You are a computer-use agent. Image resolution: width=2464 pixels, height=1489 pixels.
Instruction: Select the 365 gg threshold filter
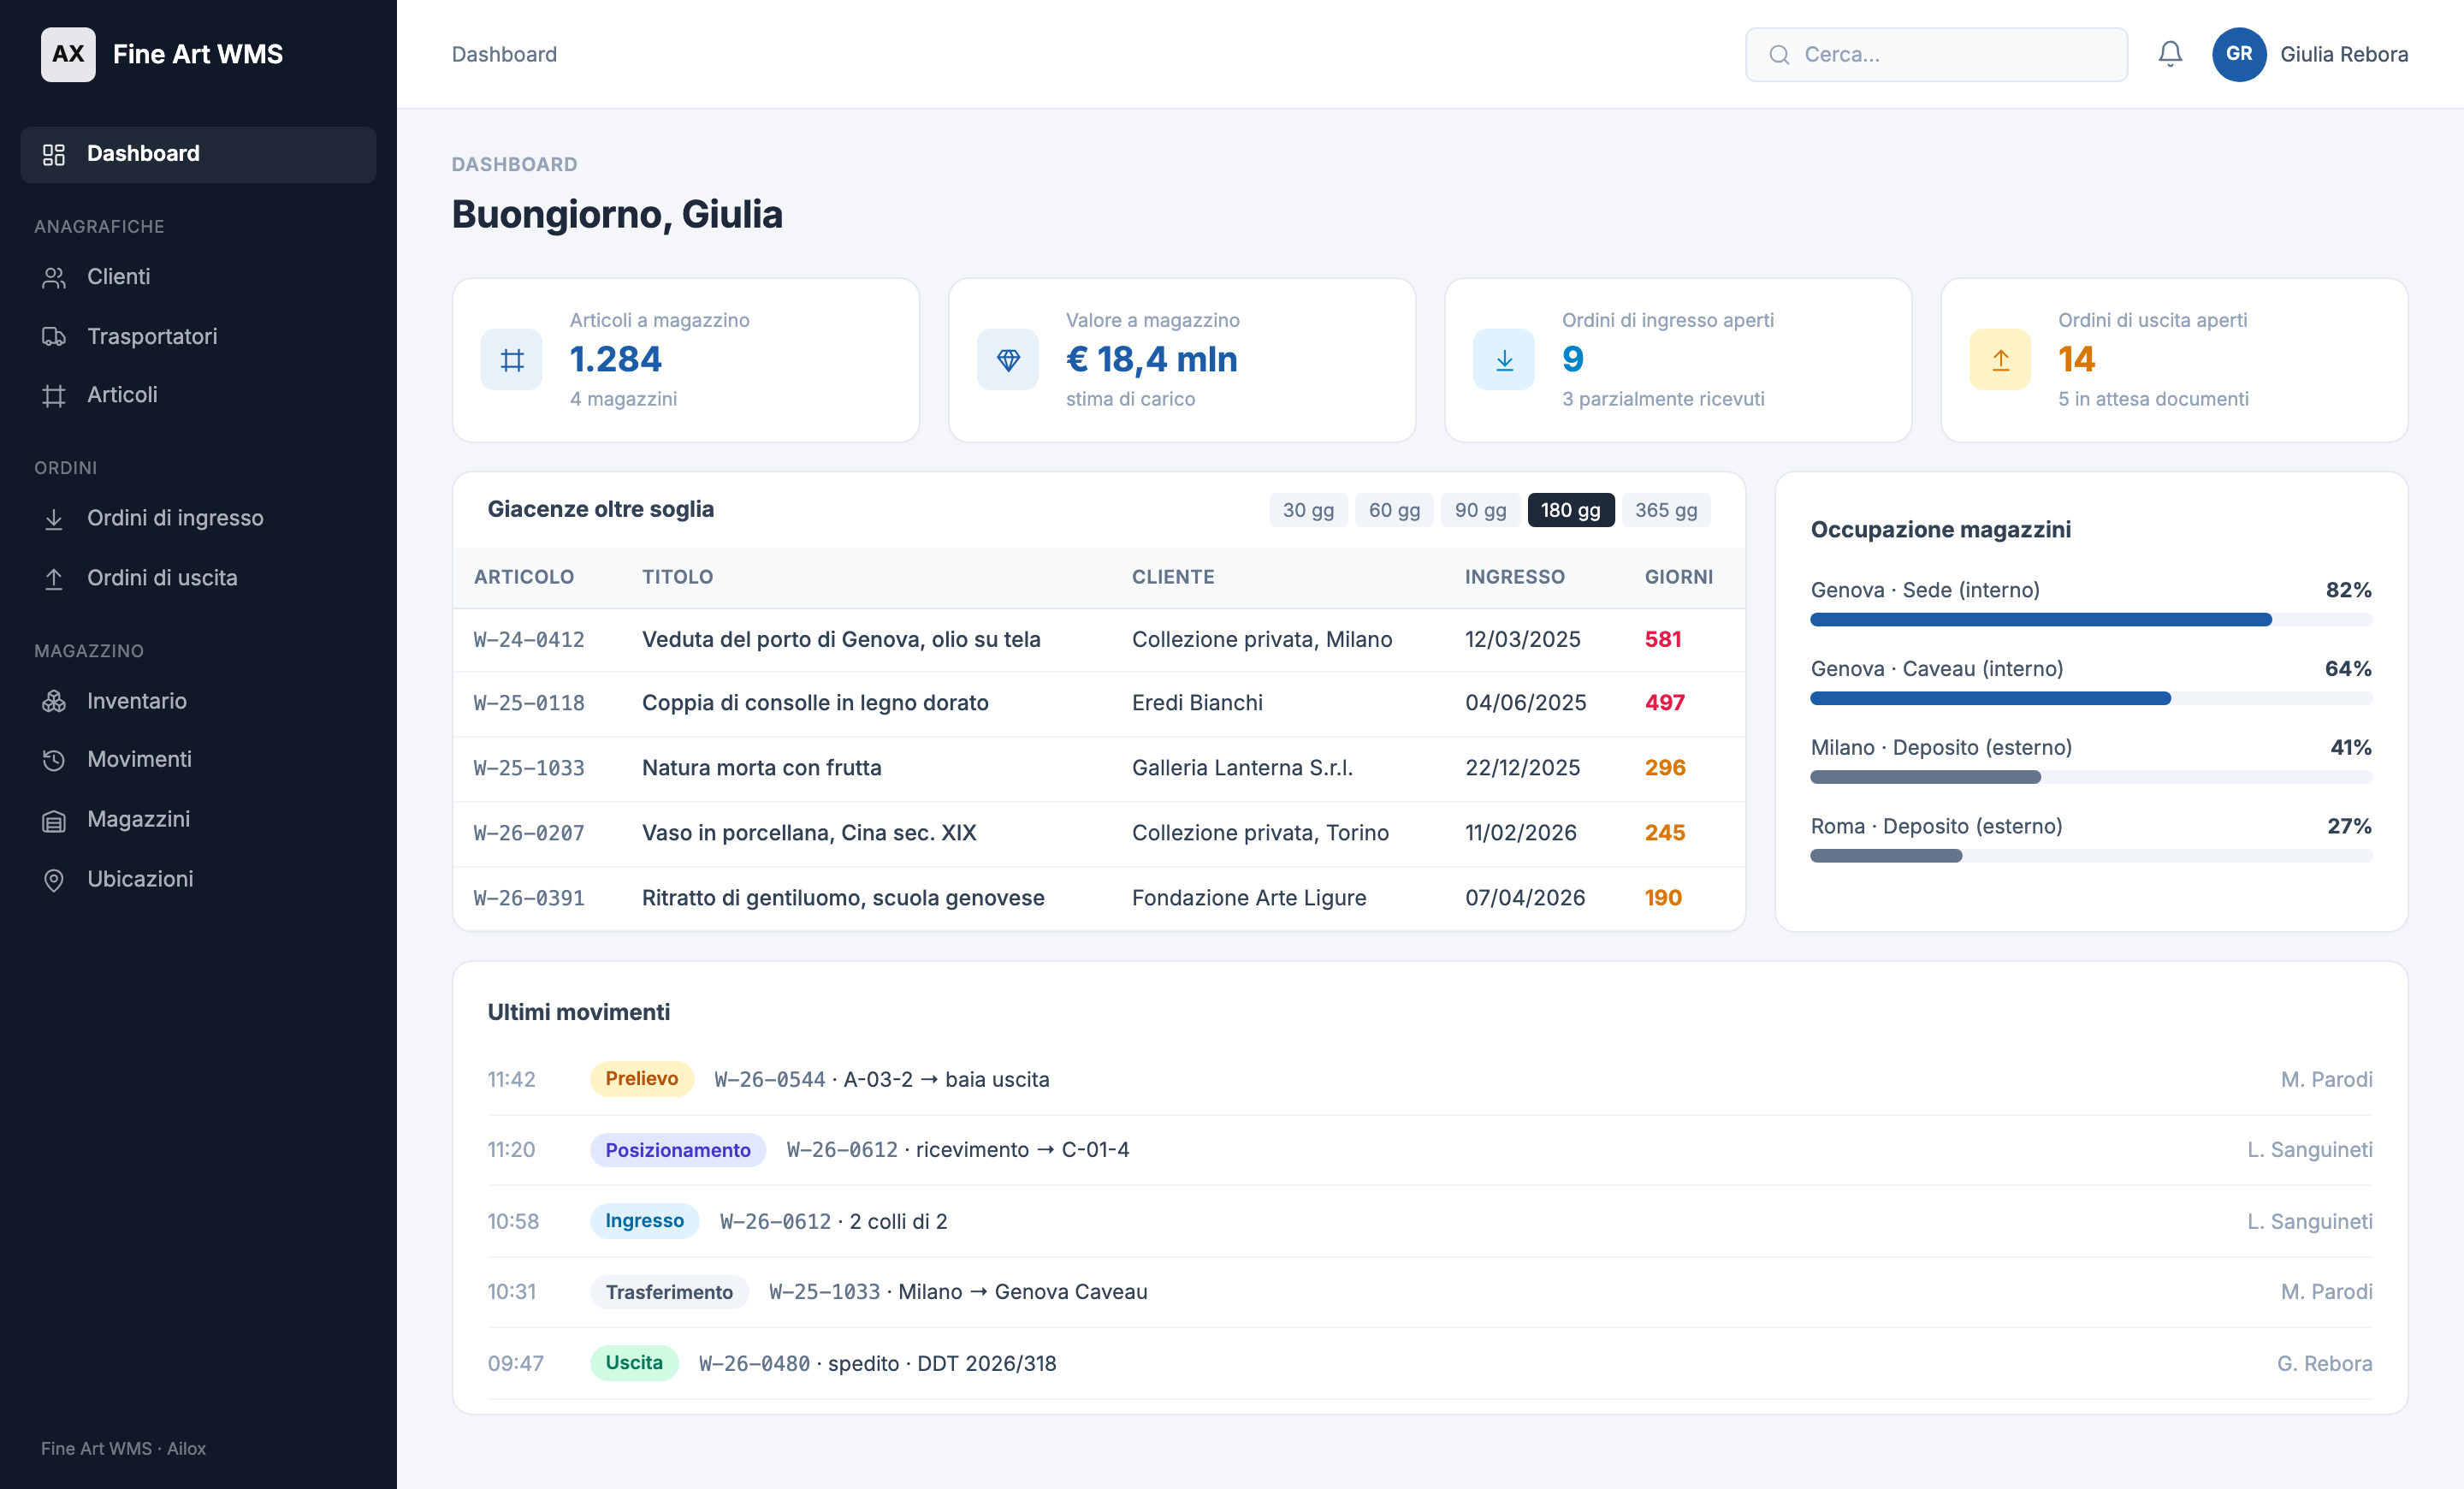tap(1666, 510)
